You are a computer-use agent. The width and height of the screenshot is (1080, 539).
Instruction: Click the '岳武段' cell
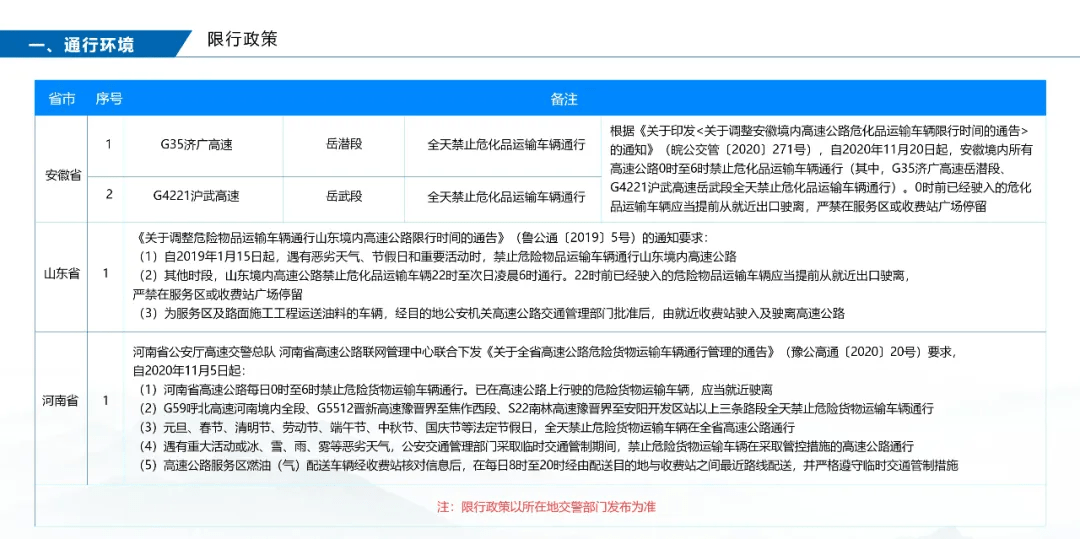pyautogui.click(x=344, y=196)
